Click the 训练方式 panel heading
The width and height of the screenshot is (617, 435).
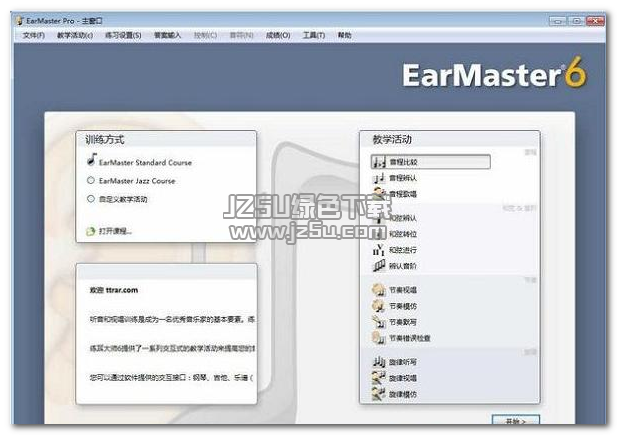[105, 139]
